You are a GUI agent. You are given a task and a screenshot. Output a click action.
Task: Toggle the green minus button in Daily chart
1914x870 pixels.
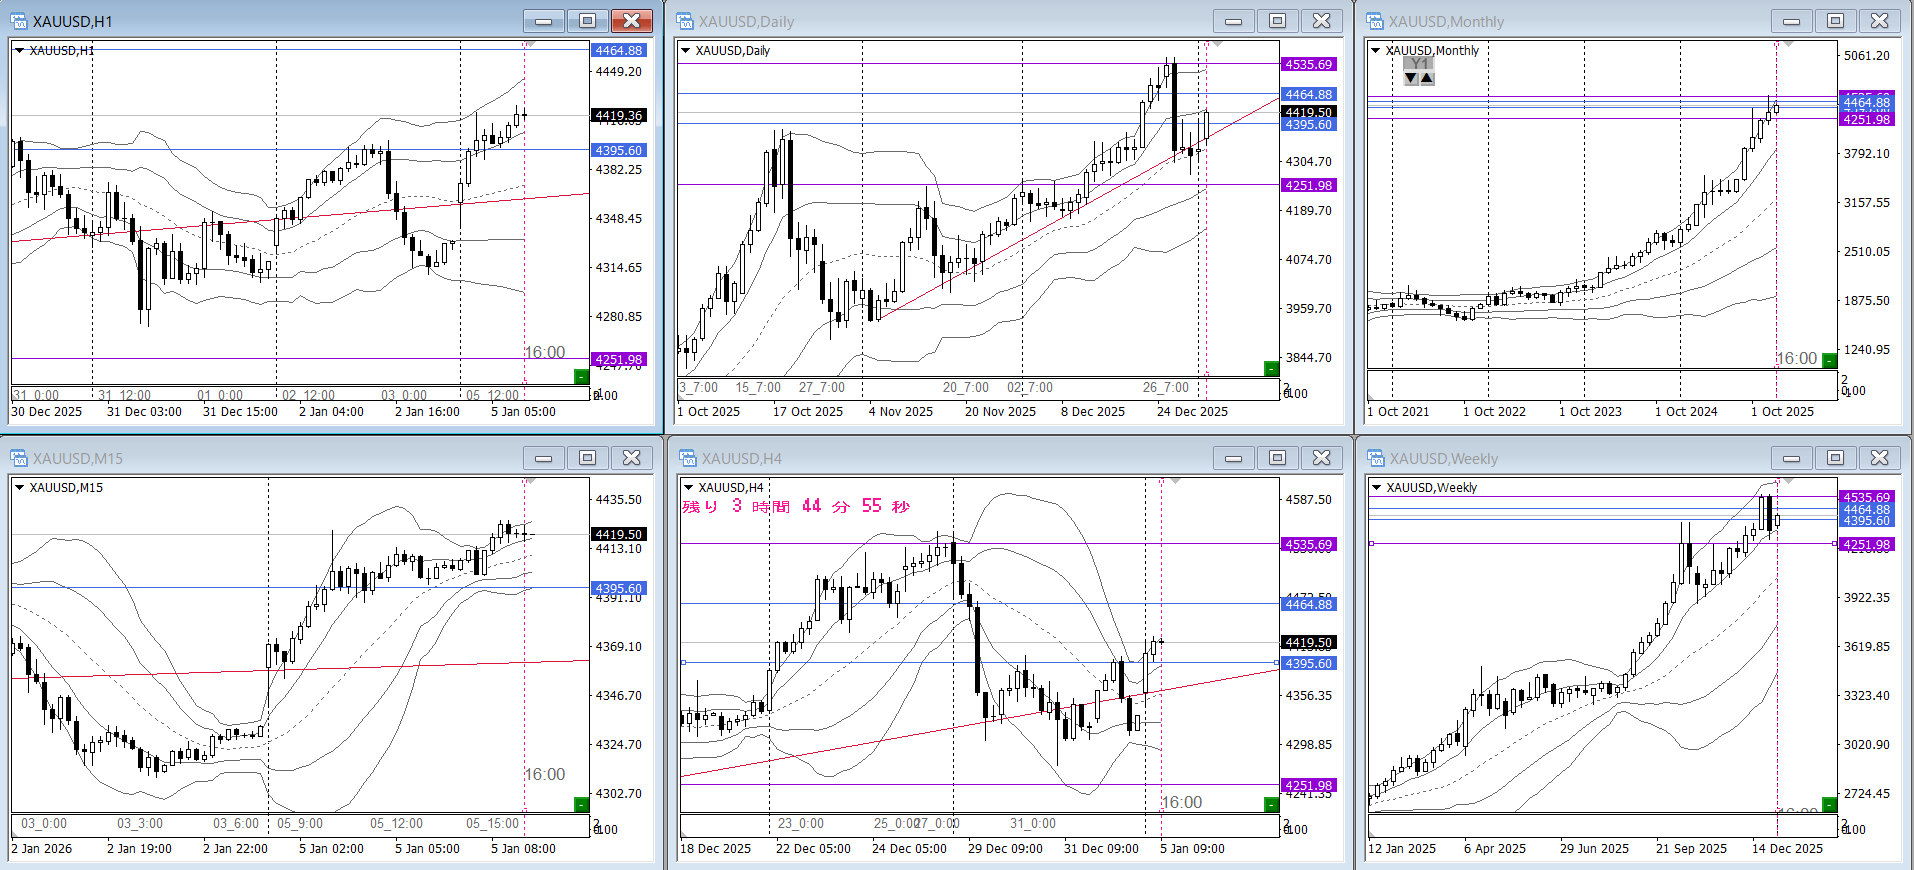tap(1271, 368)
